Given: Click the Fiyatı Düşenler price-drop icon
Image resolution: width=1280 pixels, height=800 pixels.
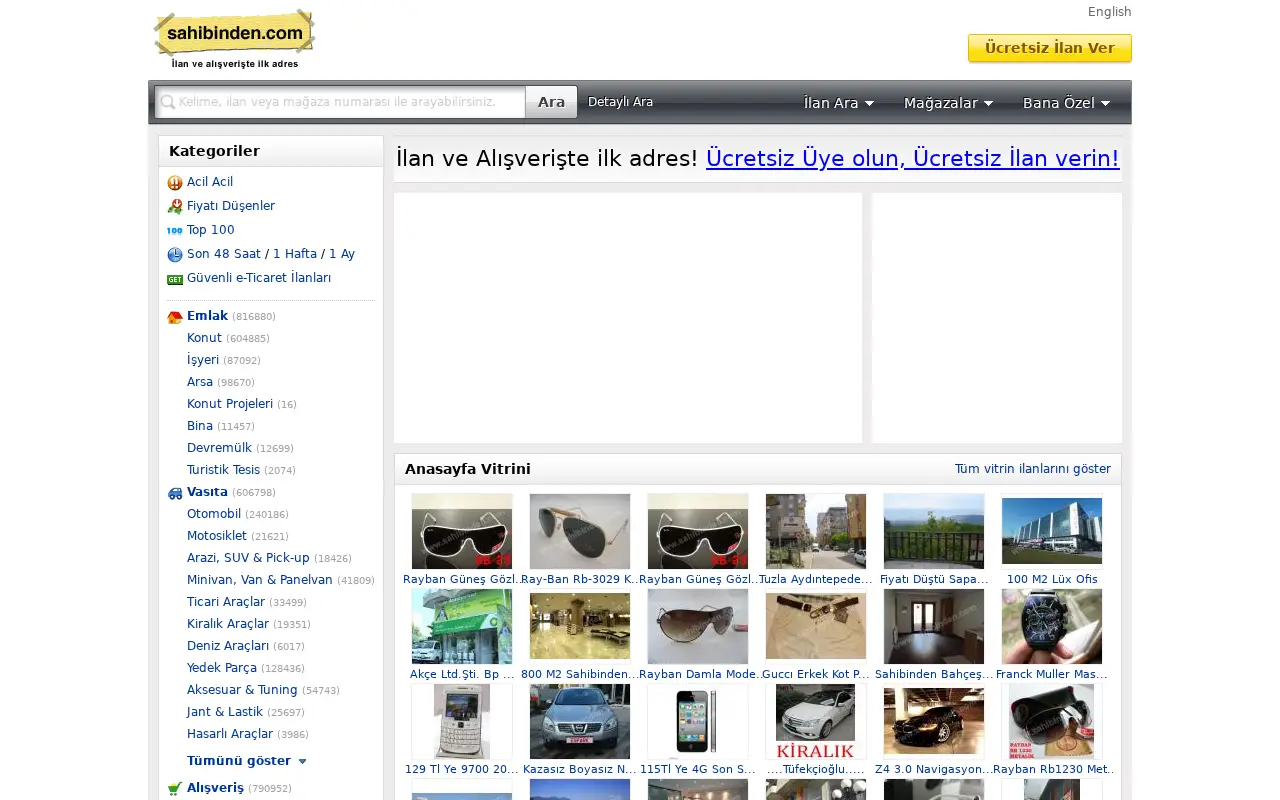Looking at the screenshot, I should (175, 207).
